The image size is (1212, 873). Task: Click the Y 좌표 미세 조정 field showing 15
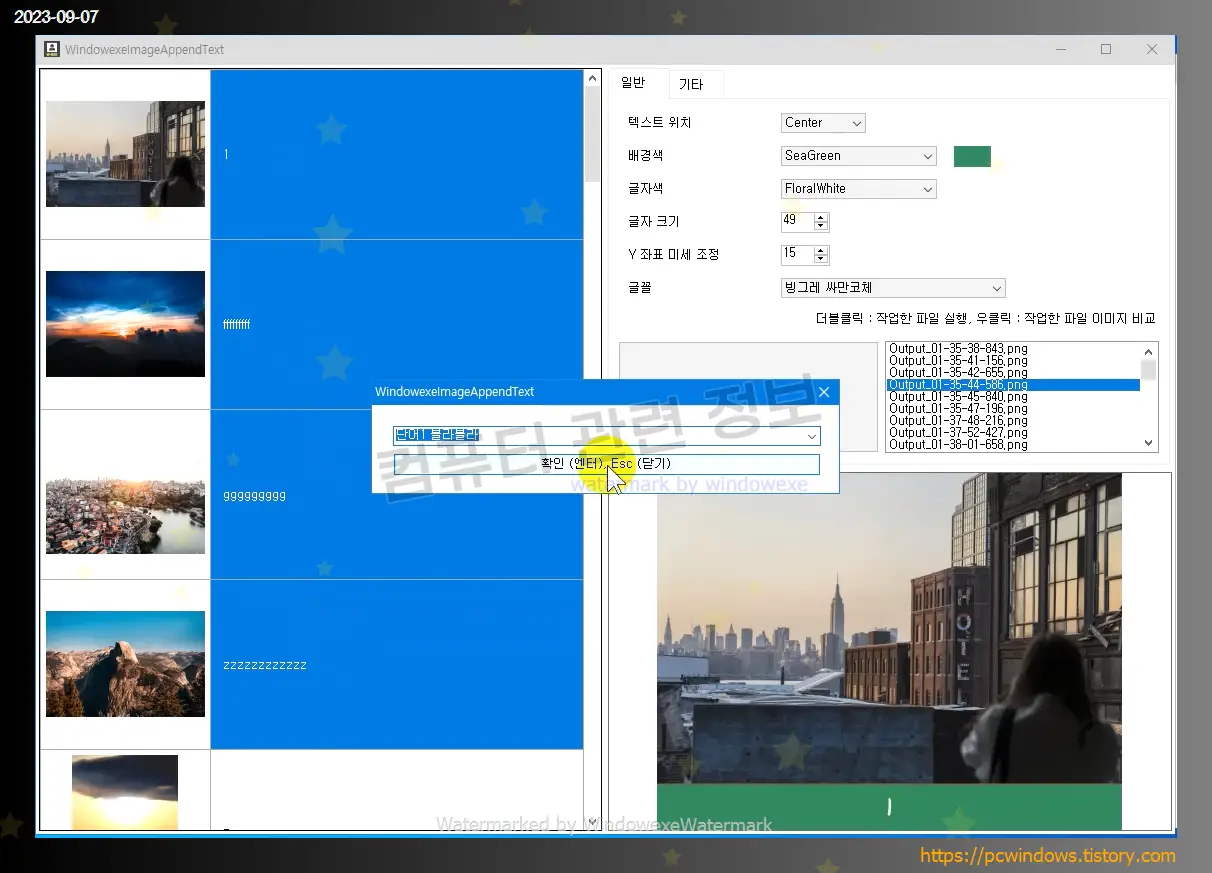797,255
